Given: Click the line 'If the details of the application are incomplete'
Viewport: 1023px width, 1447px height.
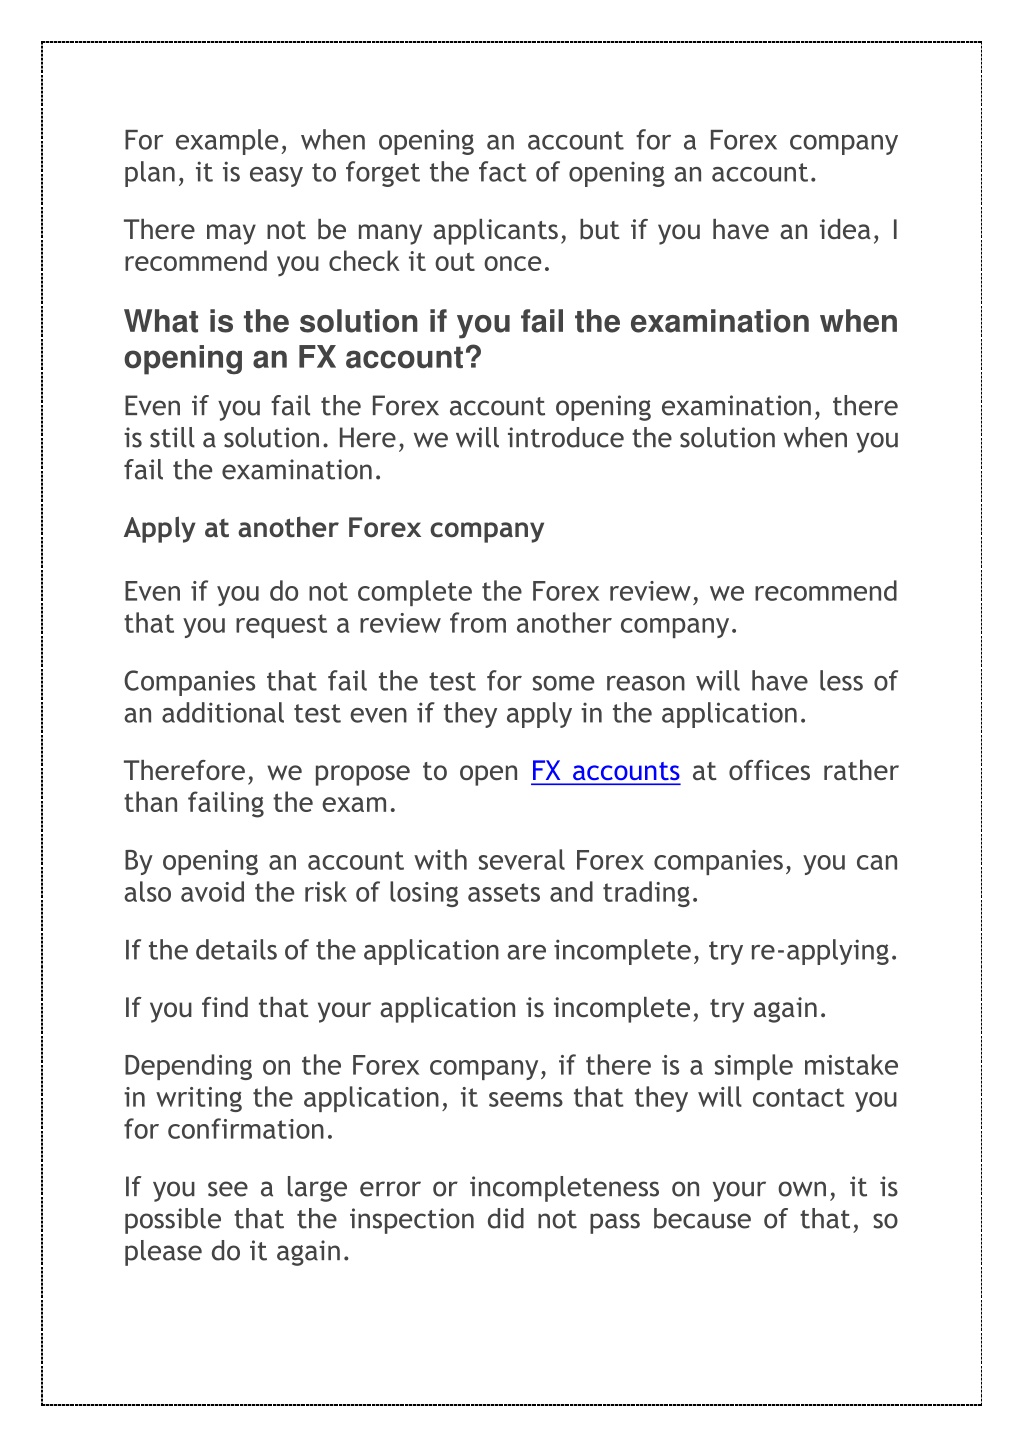Looking at the screenshot, I should (511, 950).
